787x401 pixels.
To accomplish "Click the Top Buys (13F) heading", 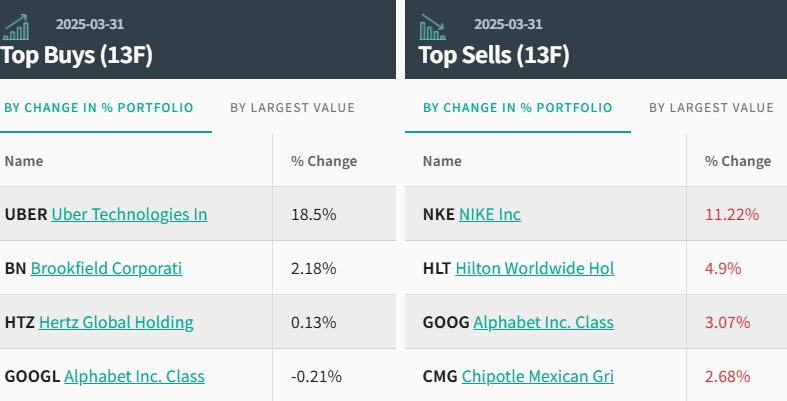I will coord(76,55).
